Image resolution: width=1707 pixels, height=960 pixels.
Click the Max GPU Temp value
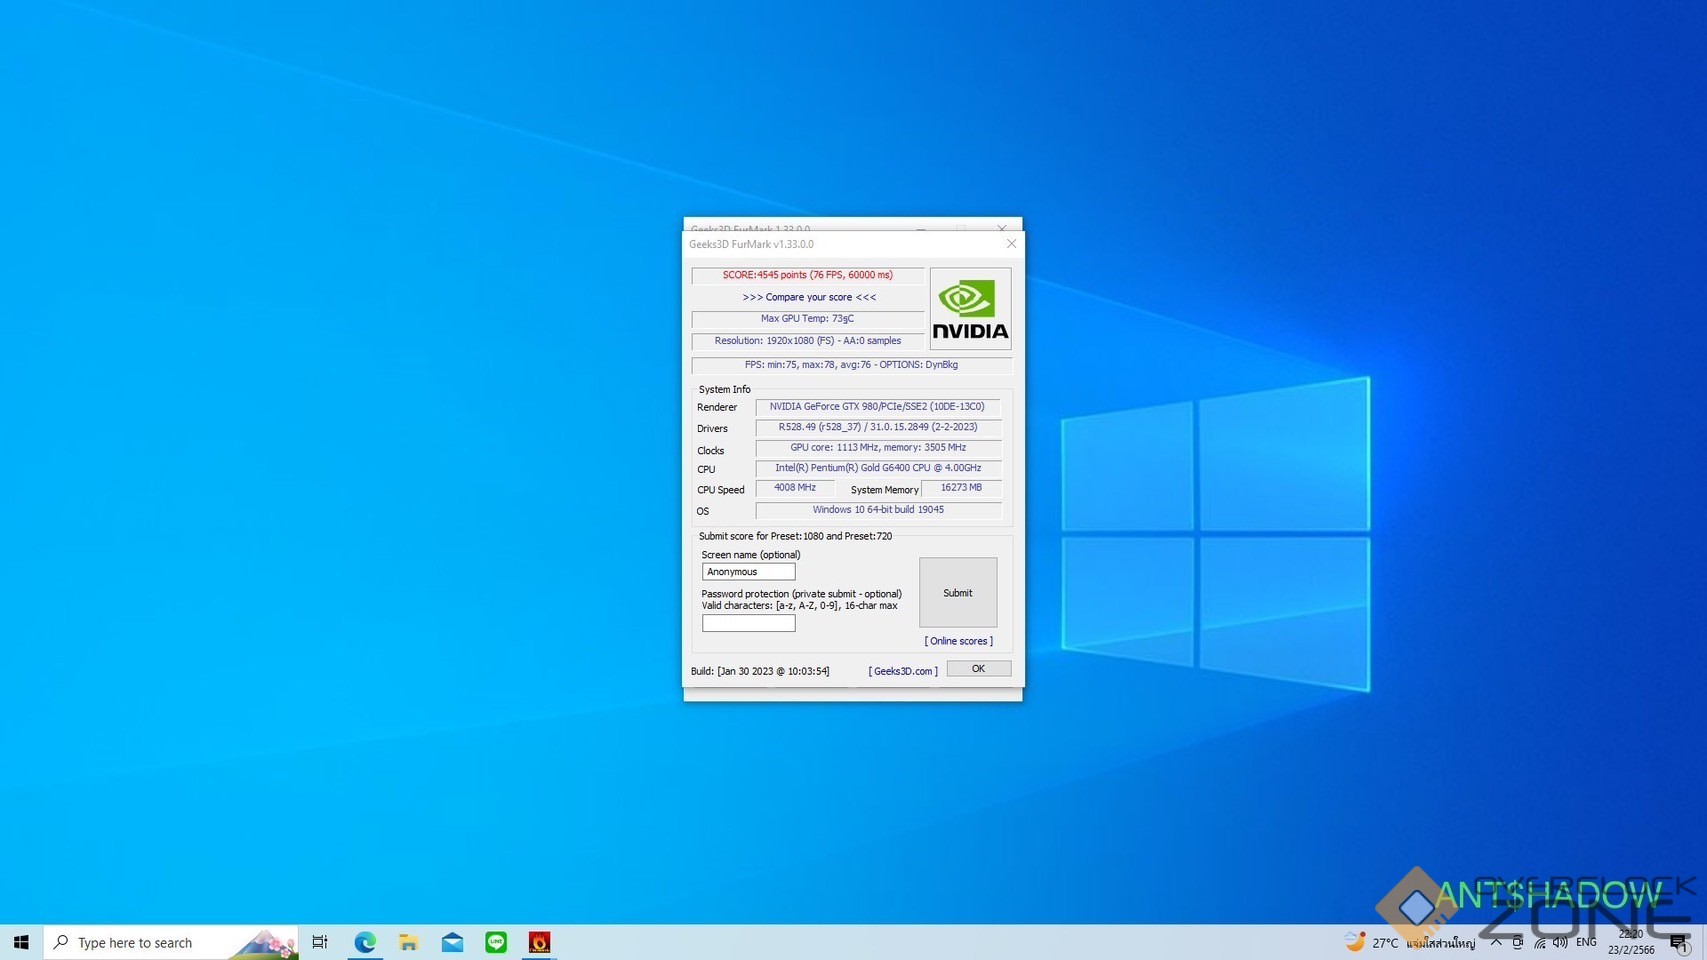click(x=808, y=319)
